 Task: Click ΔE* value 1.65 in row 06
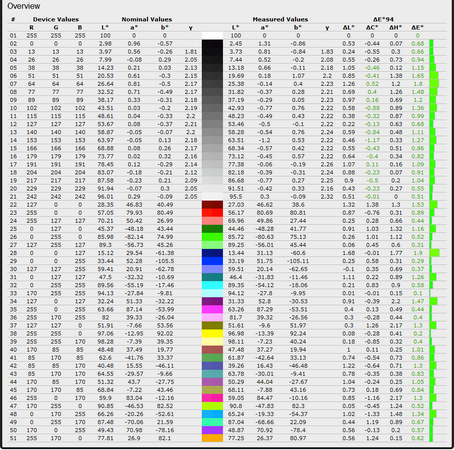tap(417, 76)
